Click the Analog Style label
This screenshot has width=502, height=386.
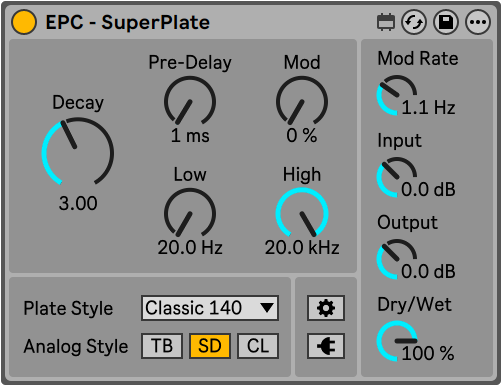pyautogui.click(x=76, y=346)
